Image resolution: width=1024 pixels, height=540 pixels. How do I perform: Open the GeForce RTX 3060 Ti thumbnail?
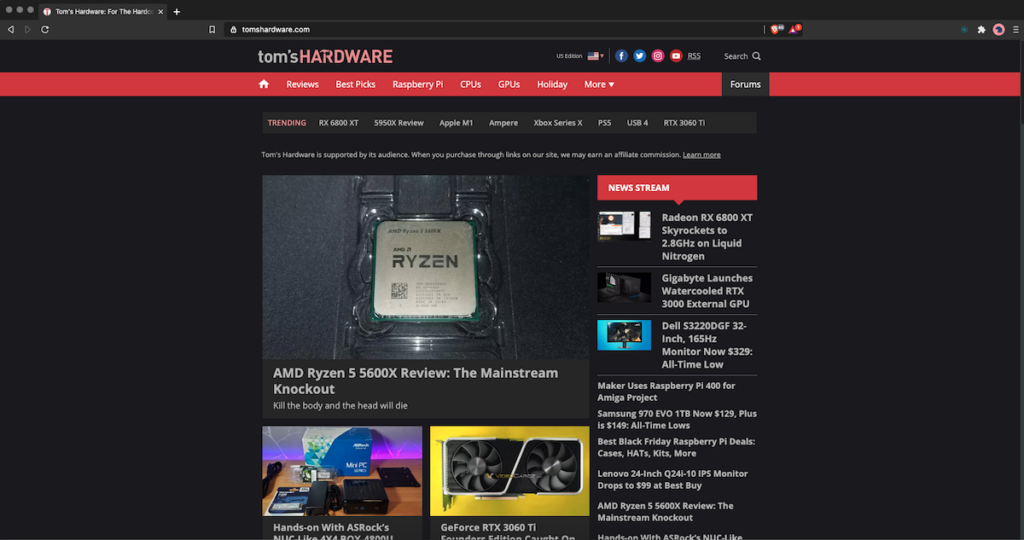[x=509, y=471]
